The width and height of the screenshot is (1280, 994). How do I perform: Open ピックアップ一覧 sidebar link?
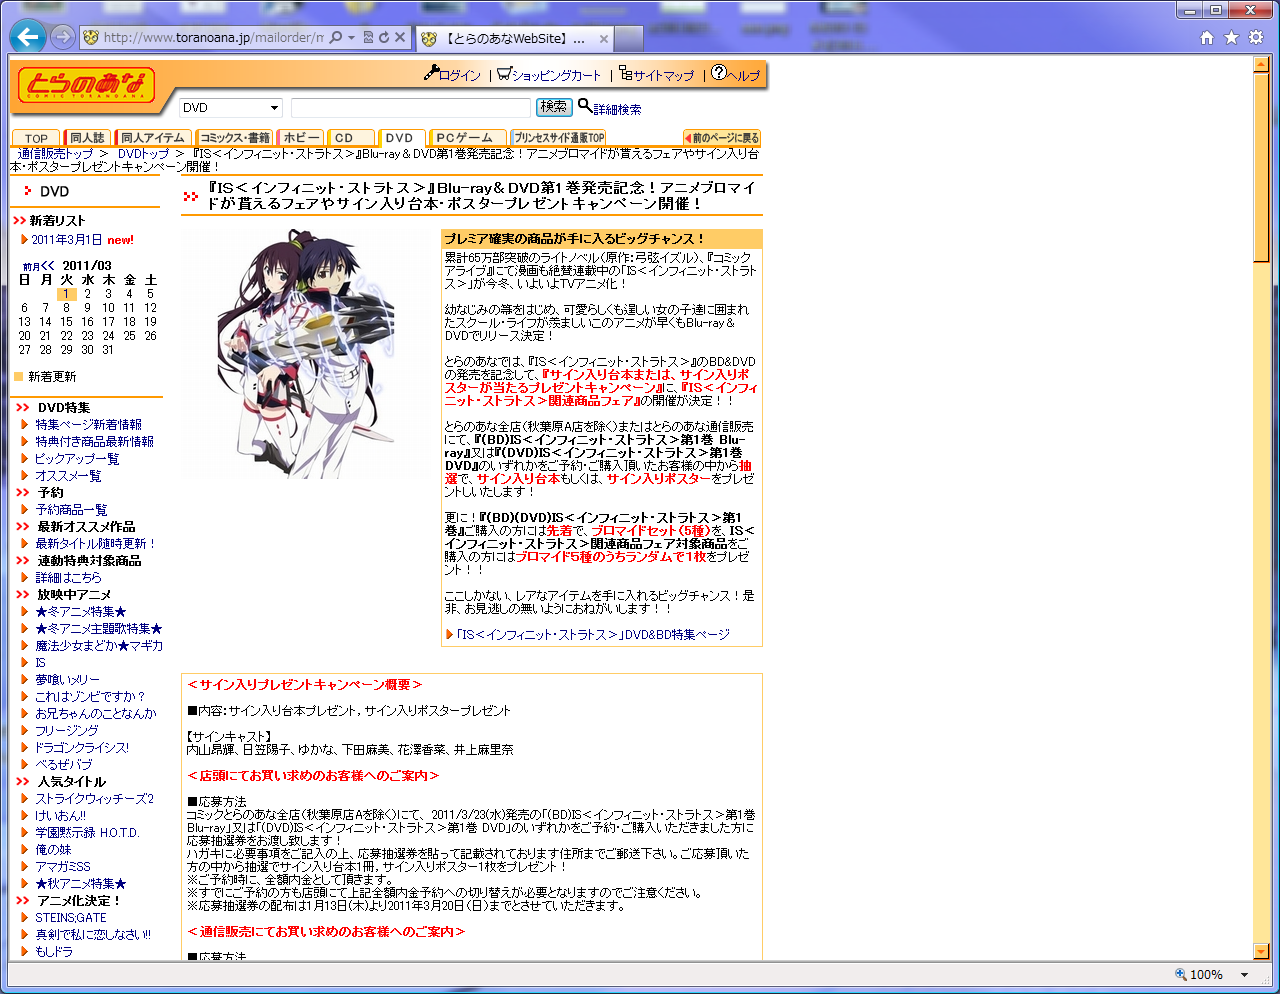[77, 459]
